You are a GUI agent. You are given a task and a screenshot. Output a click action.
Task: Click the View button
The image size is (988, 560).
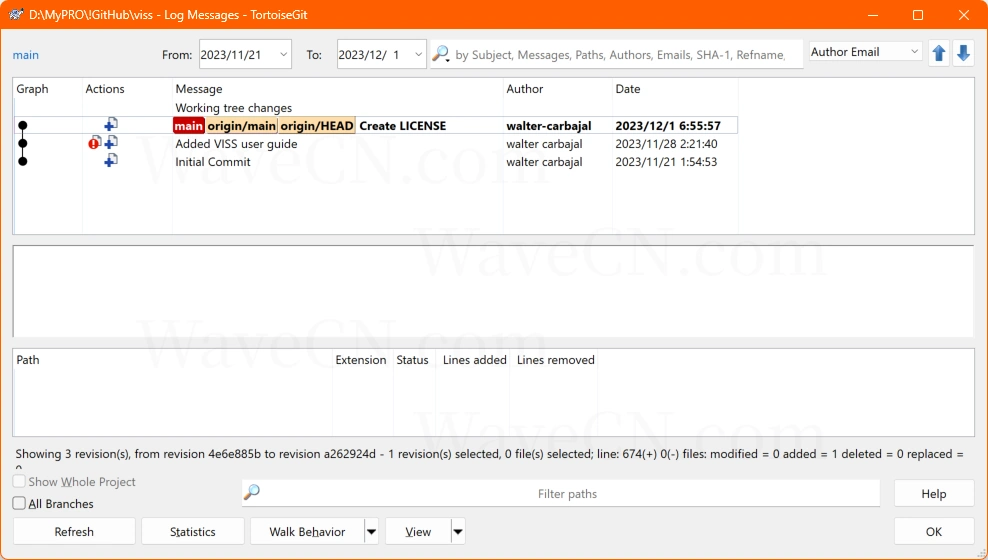[418, 532]
